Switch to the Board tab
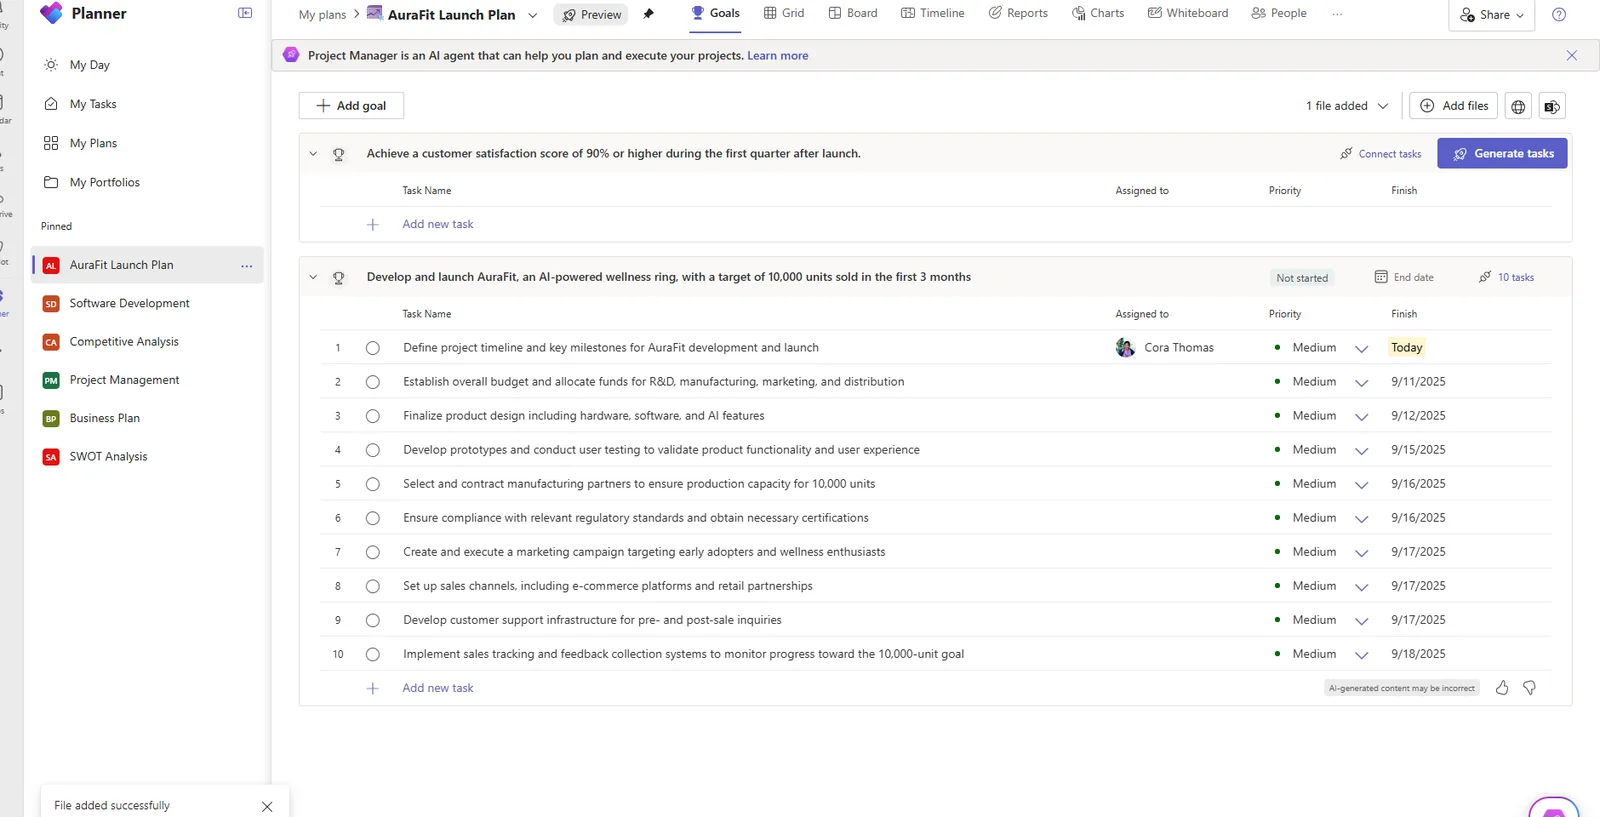1600x817 pixels. (x=853, y=13)
